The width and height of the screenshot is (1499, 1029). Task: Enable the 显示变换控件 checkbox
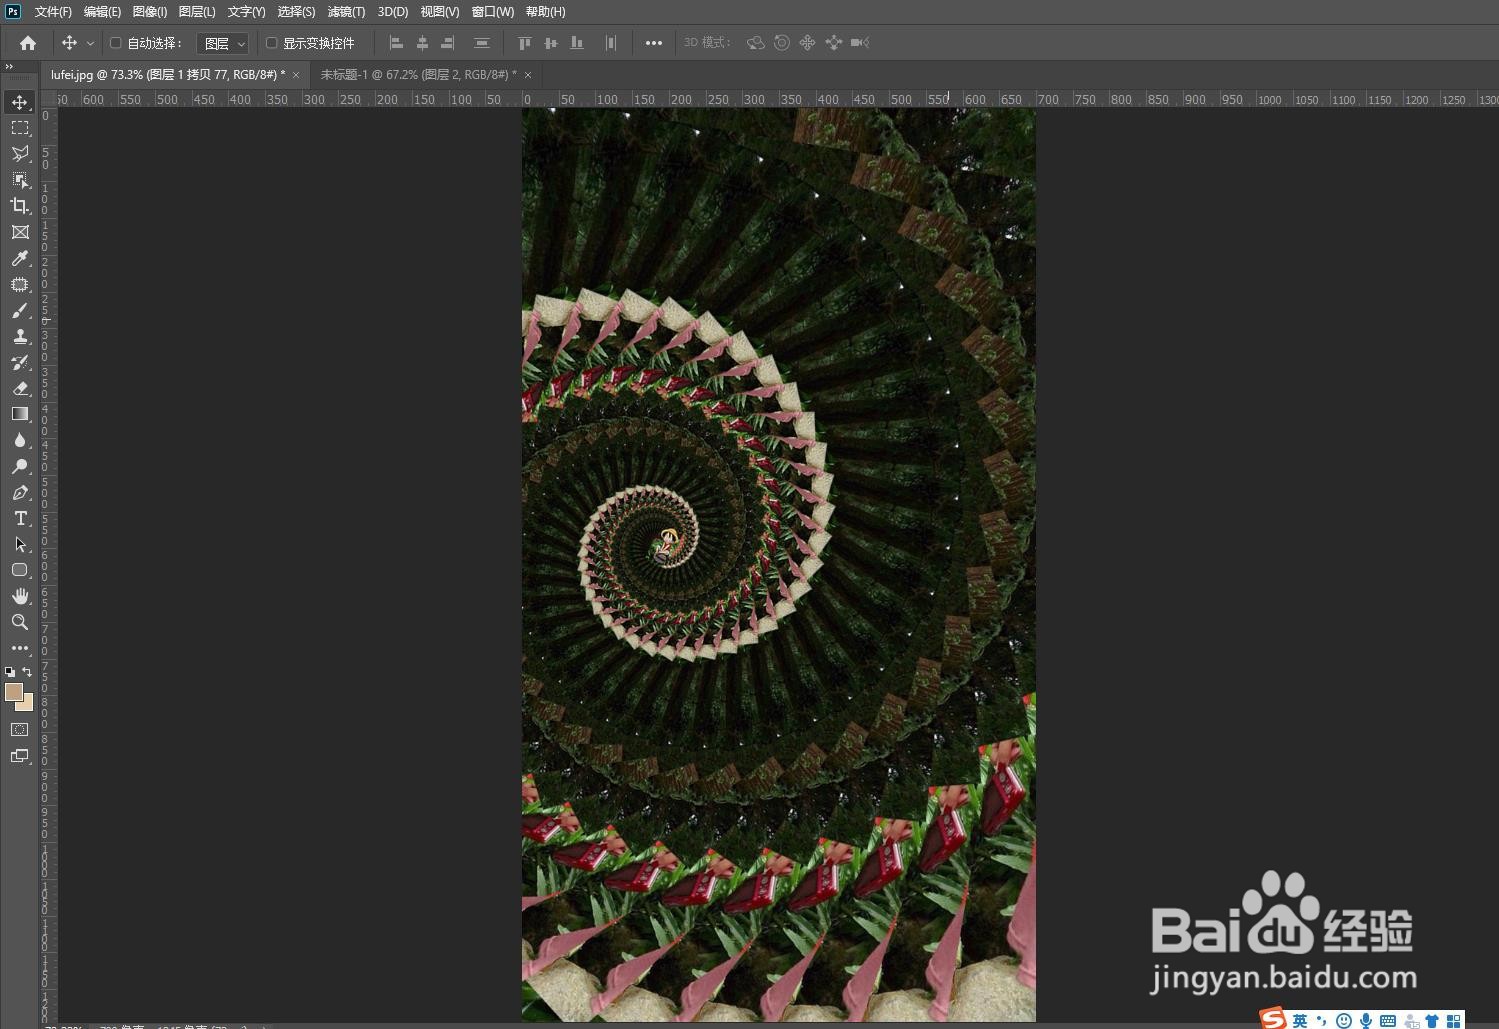(x=271, y=43)
